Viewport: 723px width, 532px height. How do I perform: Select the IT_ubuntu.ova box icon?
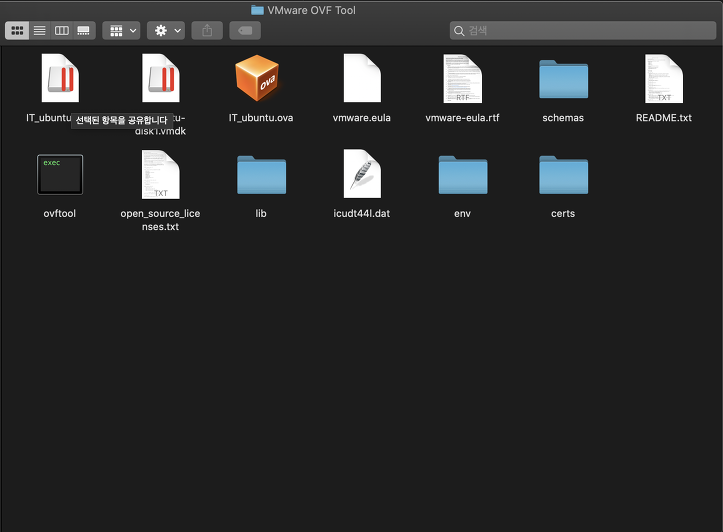point(257,78)
